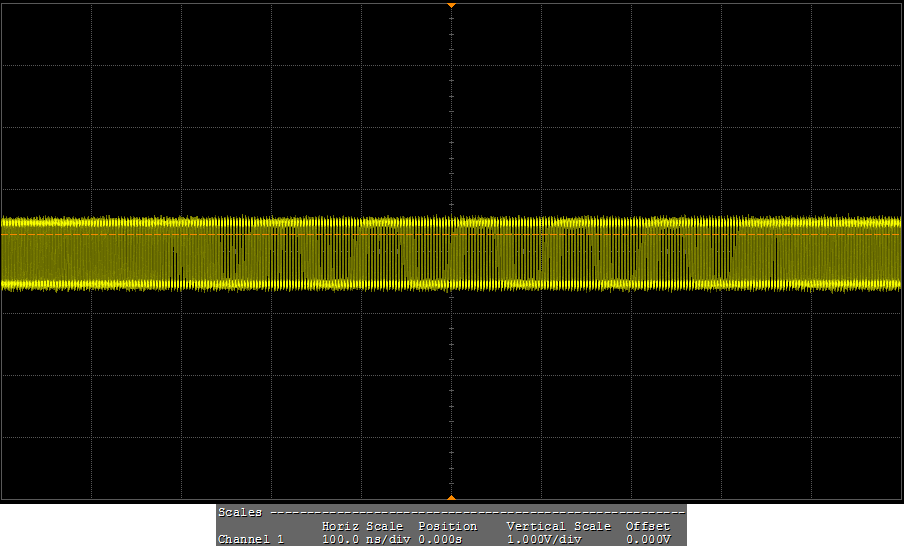Click the right edge of yellow waveform trace
The width and height of the screenshot is (904, 546).
(897, 253)
